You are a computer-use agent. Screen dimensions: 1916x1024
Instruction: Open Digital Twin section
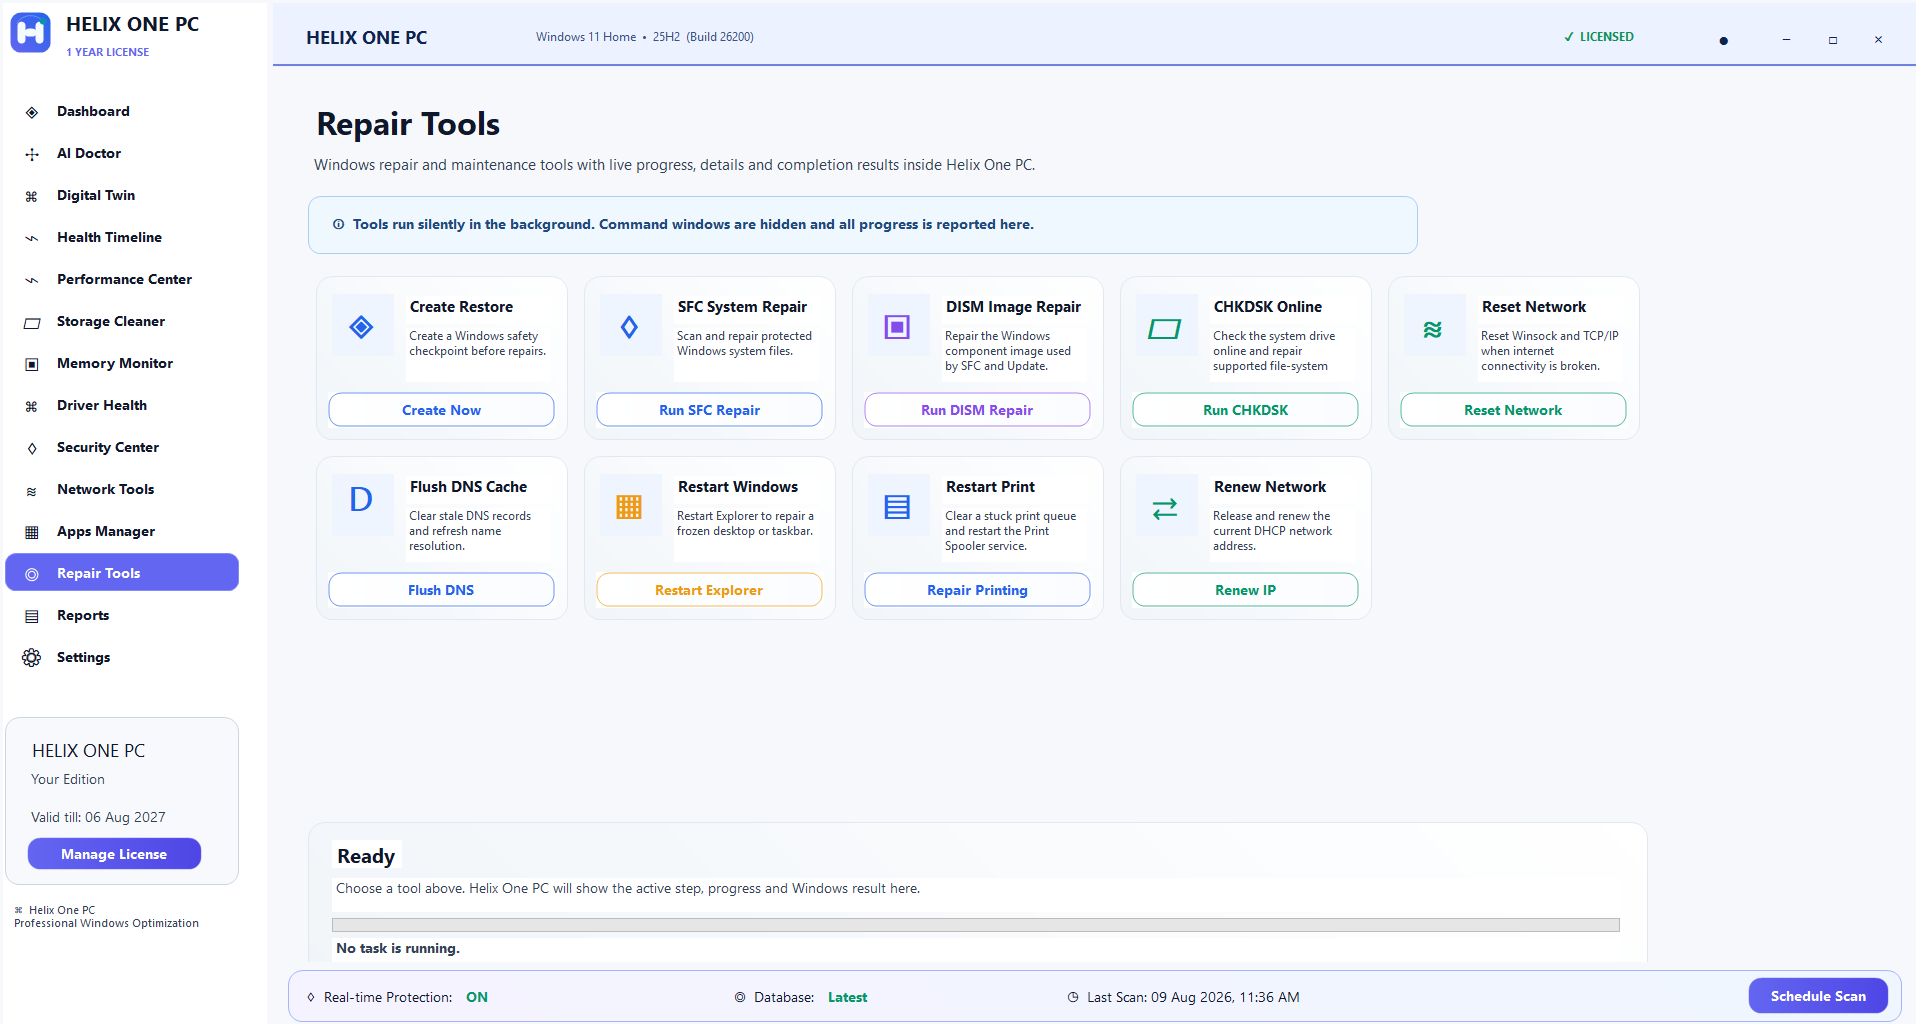pyautogui.click(x=122, y=195)
